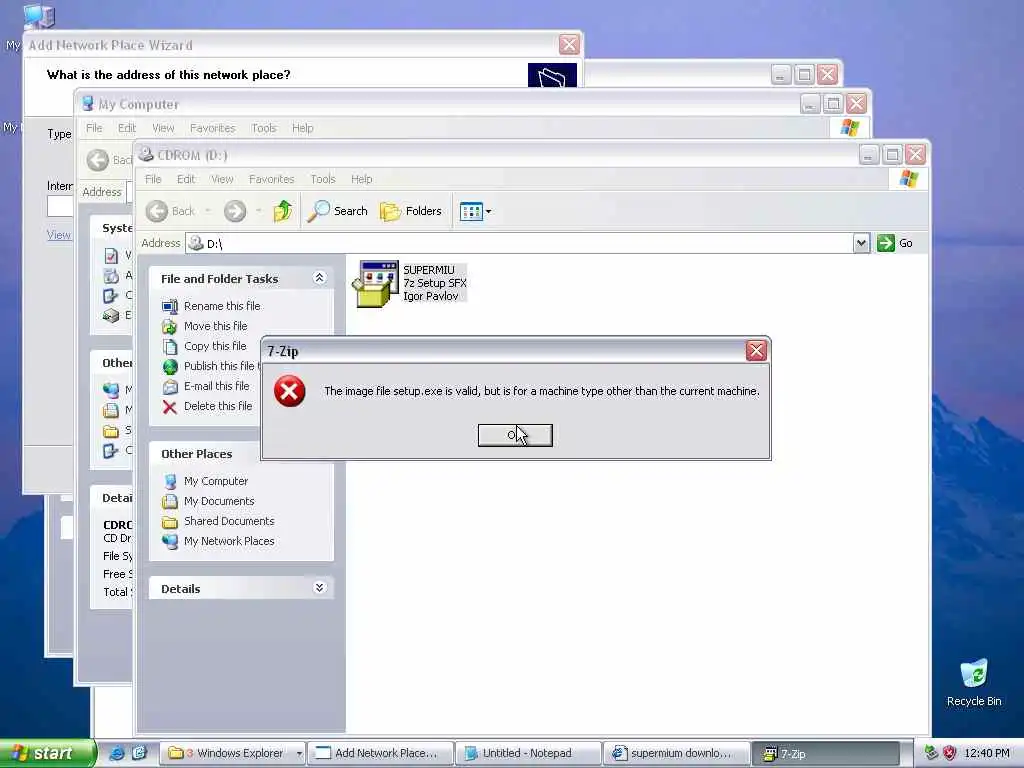The image size is (1024, 768).
Task: Click Publish this file to the Web
Action: click(x=221, y=366)
